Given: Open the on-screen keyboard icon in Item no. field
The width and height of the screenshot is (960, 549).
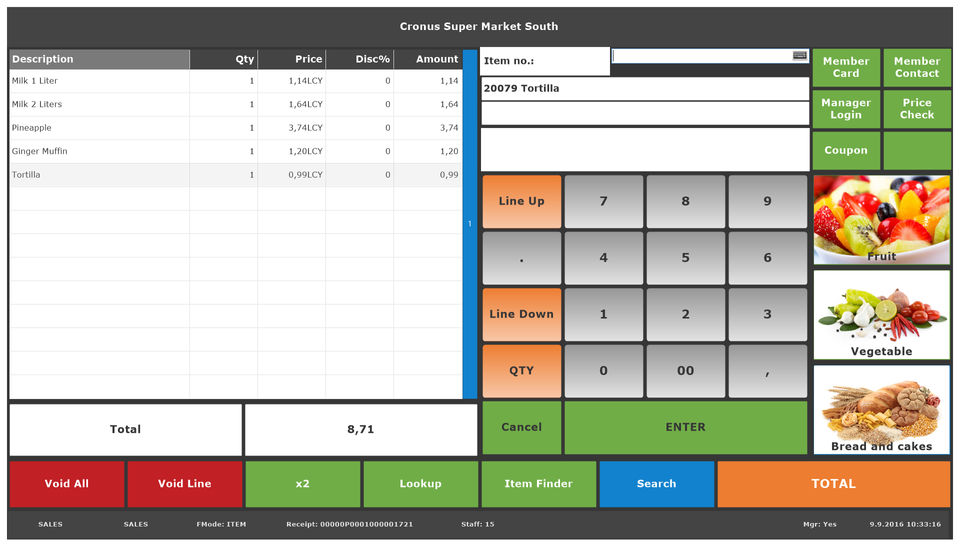Looking at the screenshot, I should pyautogui.click(x=799, y=56).
